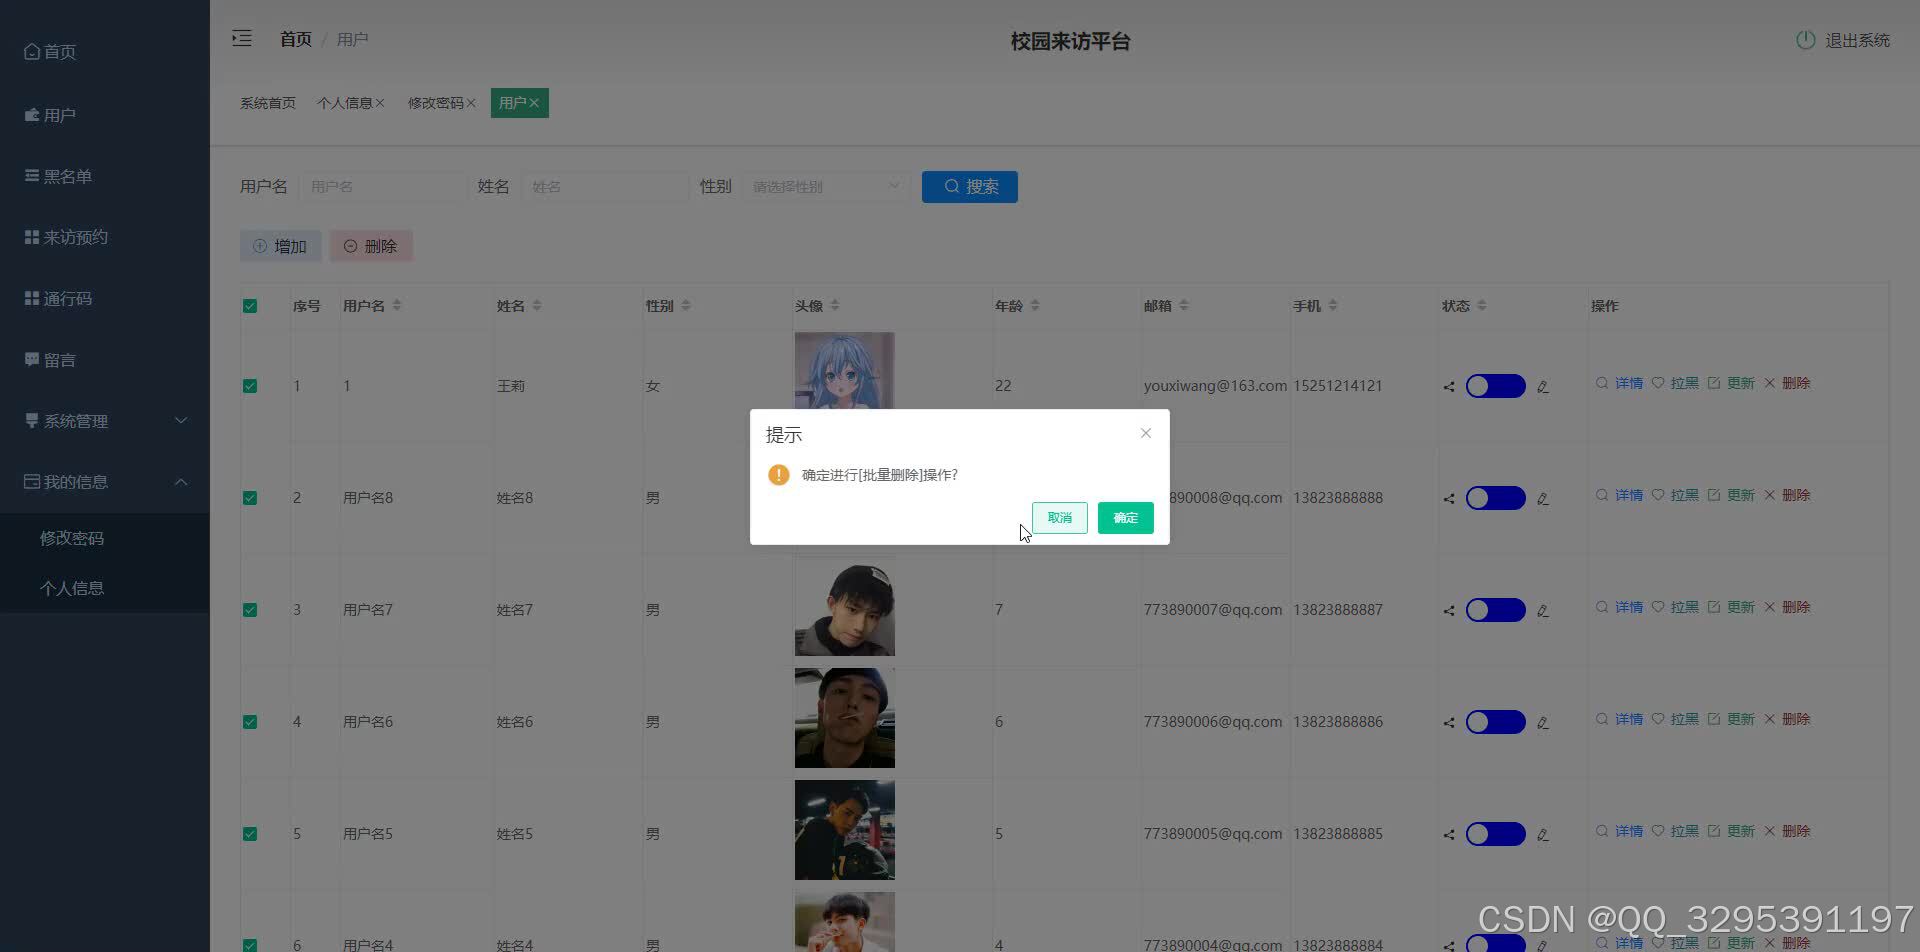Sort by 手机 column sort arrows
1920x952 pixels.
pyautogui.click(x=1333, y=305)
